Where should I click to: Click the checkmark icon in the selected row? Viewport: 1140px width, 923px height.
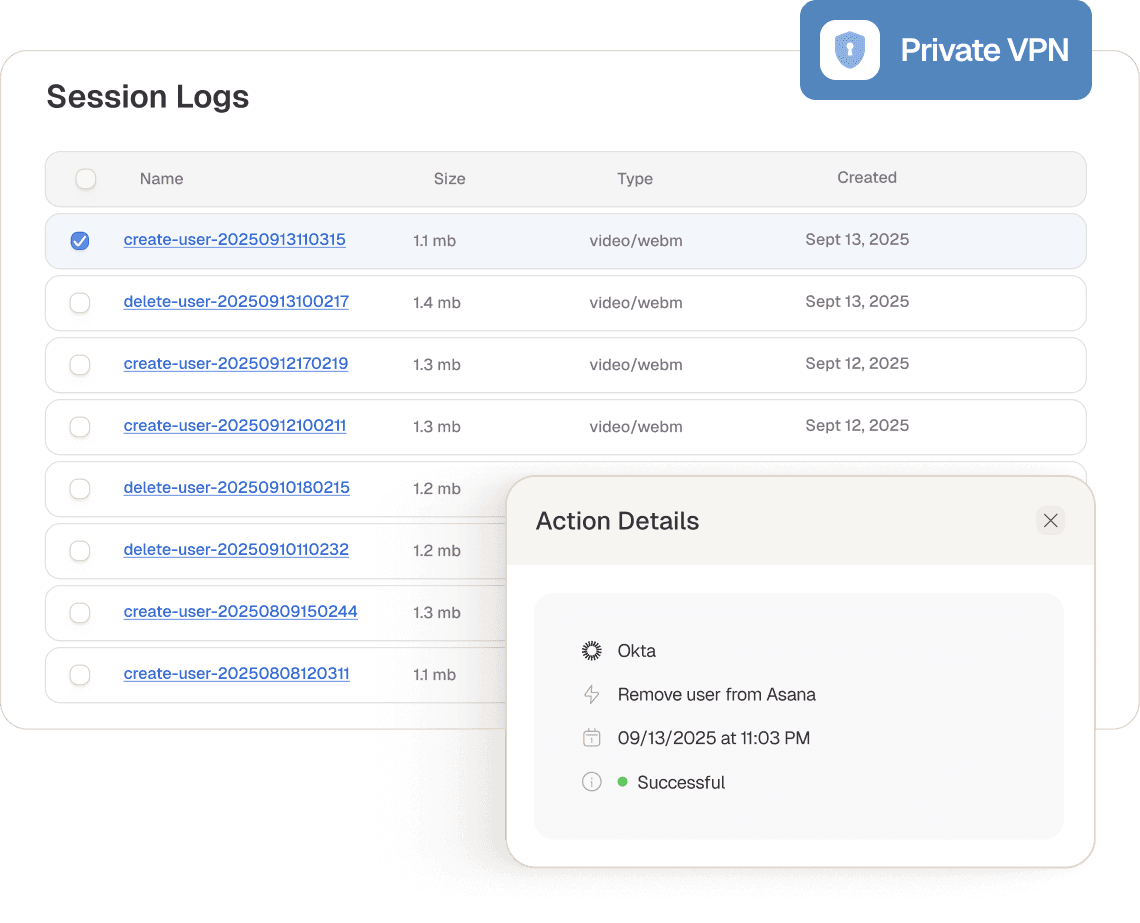point(80,240)
